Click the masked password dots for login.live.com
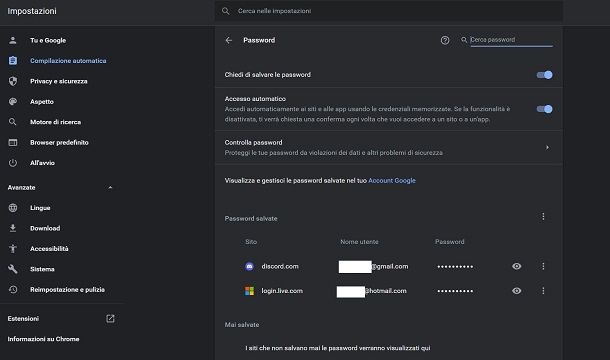Viewport: 610px width, 360px height. pos(455,291)
